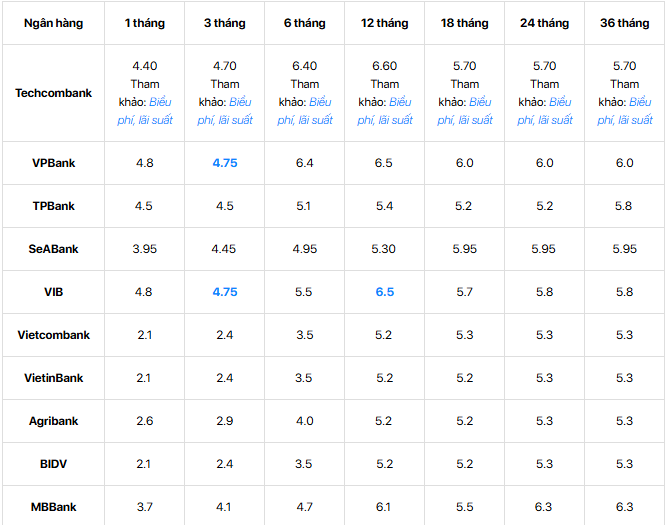This screenshot has height=525, width=666.
Task: Click VPBank's blue 4.75 rate link
Action: point(225,163)
